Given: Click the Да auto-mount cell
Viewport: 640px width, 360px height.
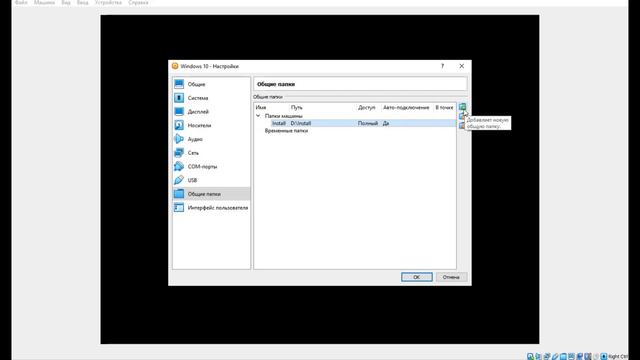Looking at the screenshot, I should (x=386, y=123).
